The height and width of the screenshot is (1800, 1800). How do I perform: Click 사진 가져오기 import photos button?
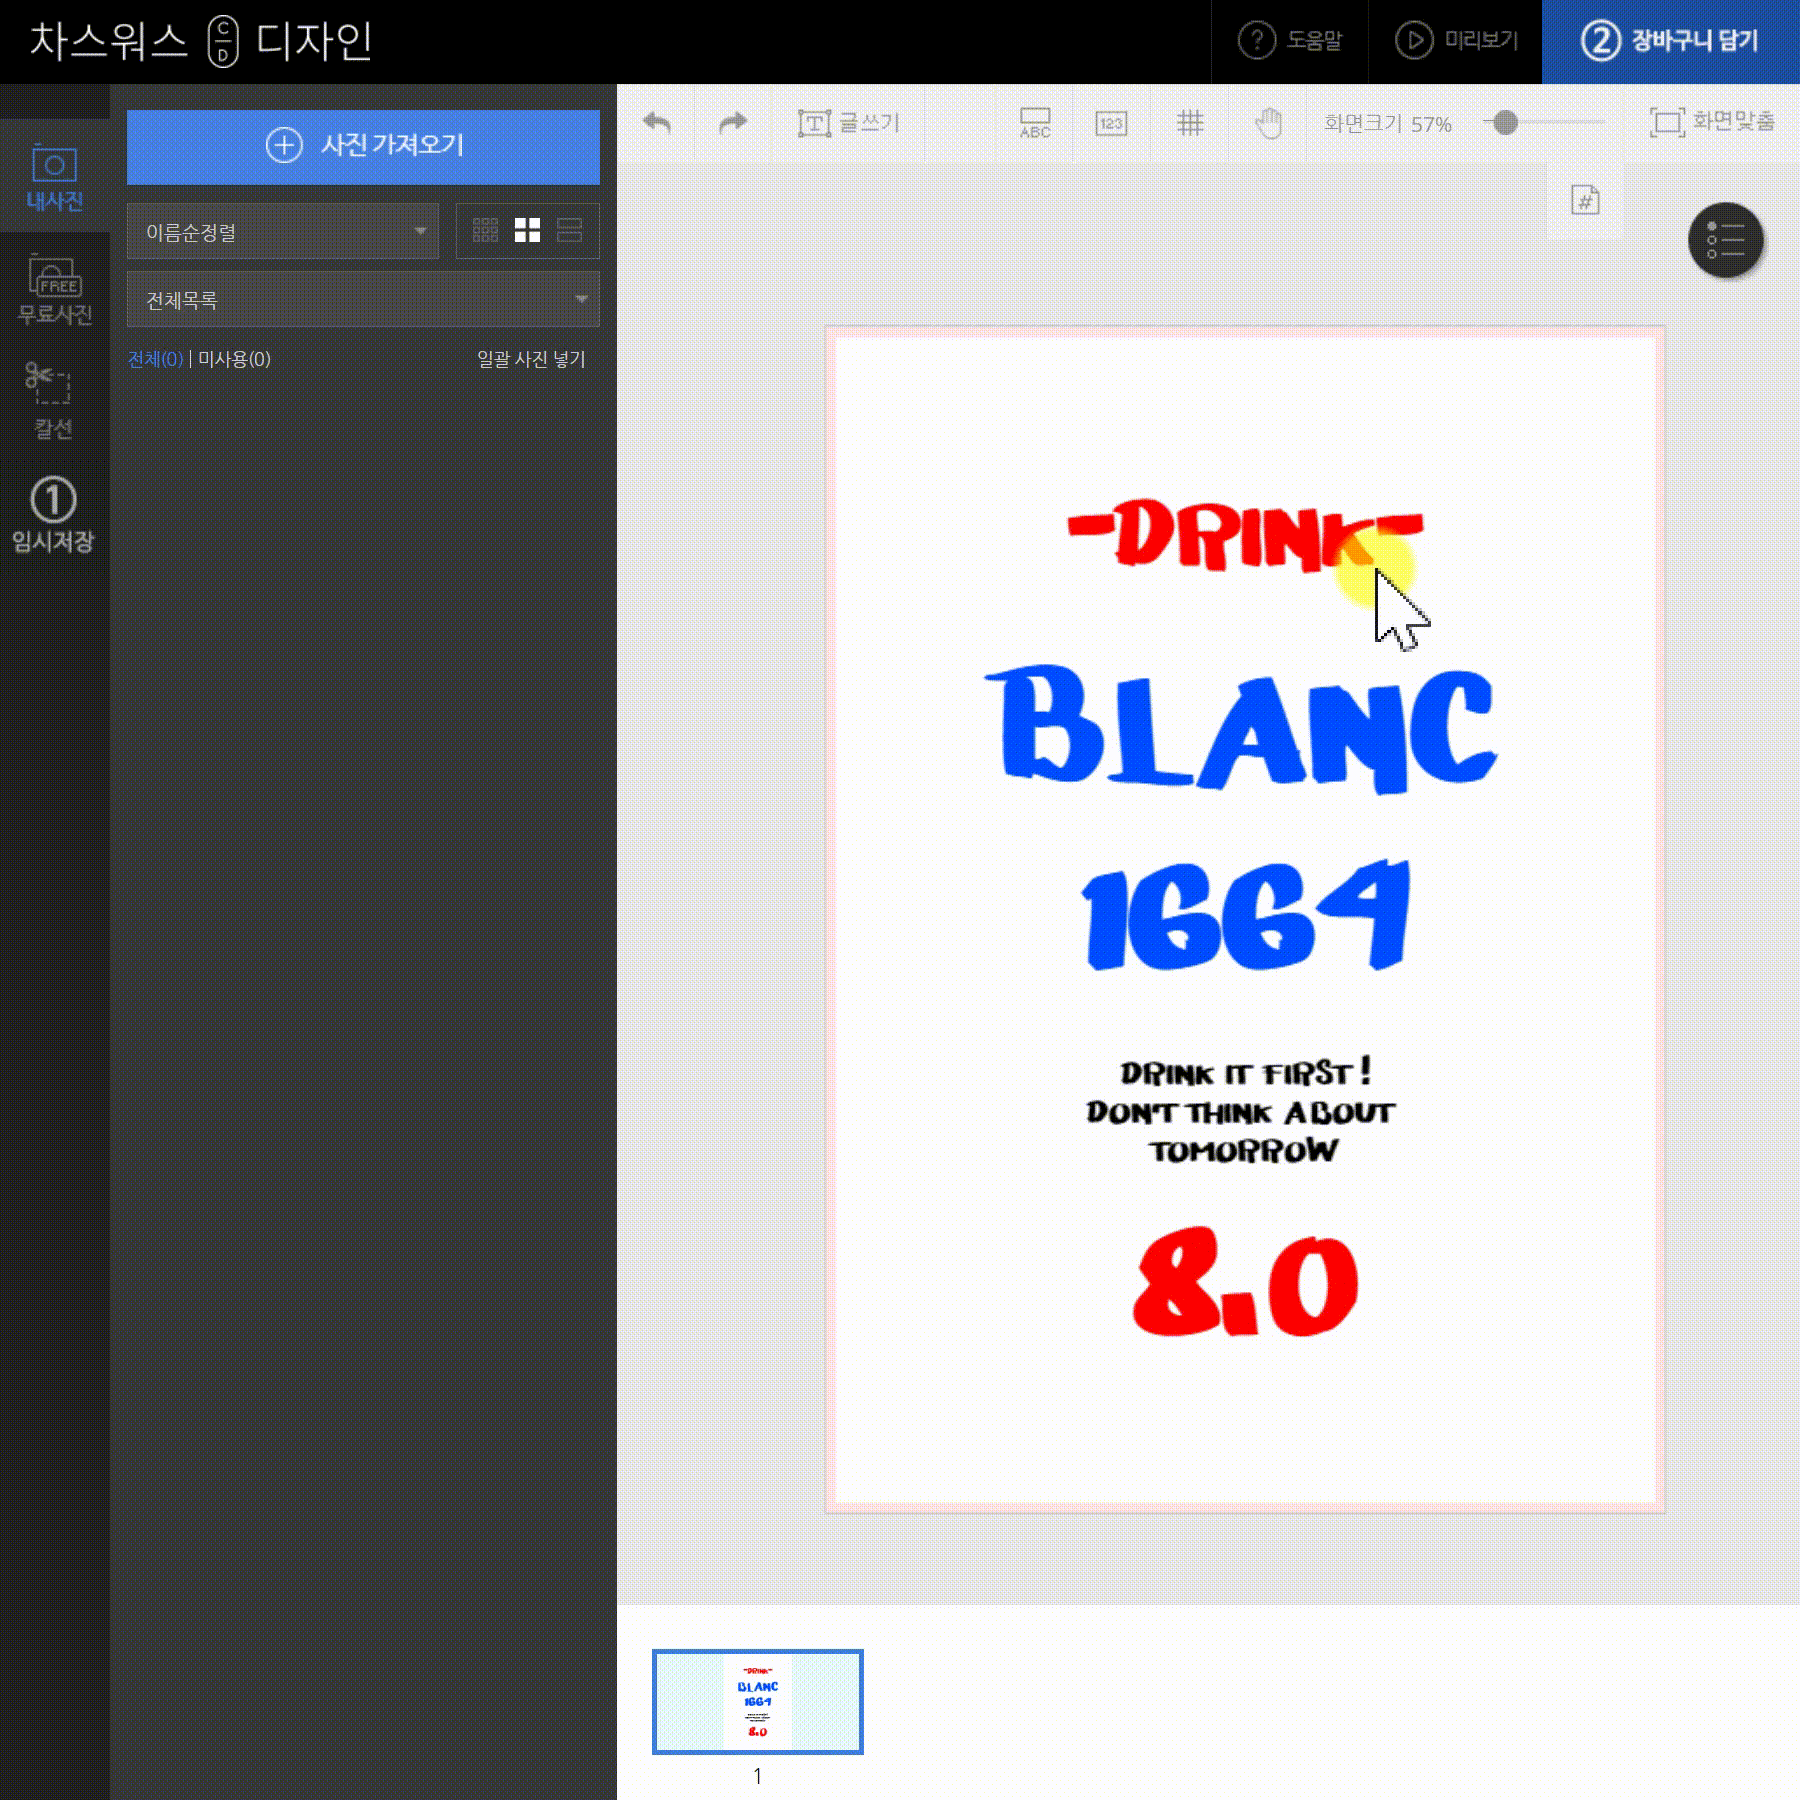[363, 146]
